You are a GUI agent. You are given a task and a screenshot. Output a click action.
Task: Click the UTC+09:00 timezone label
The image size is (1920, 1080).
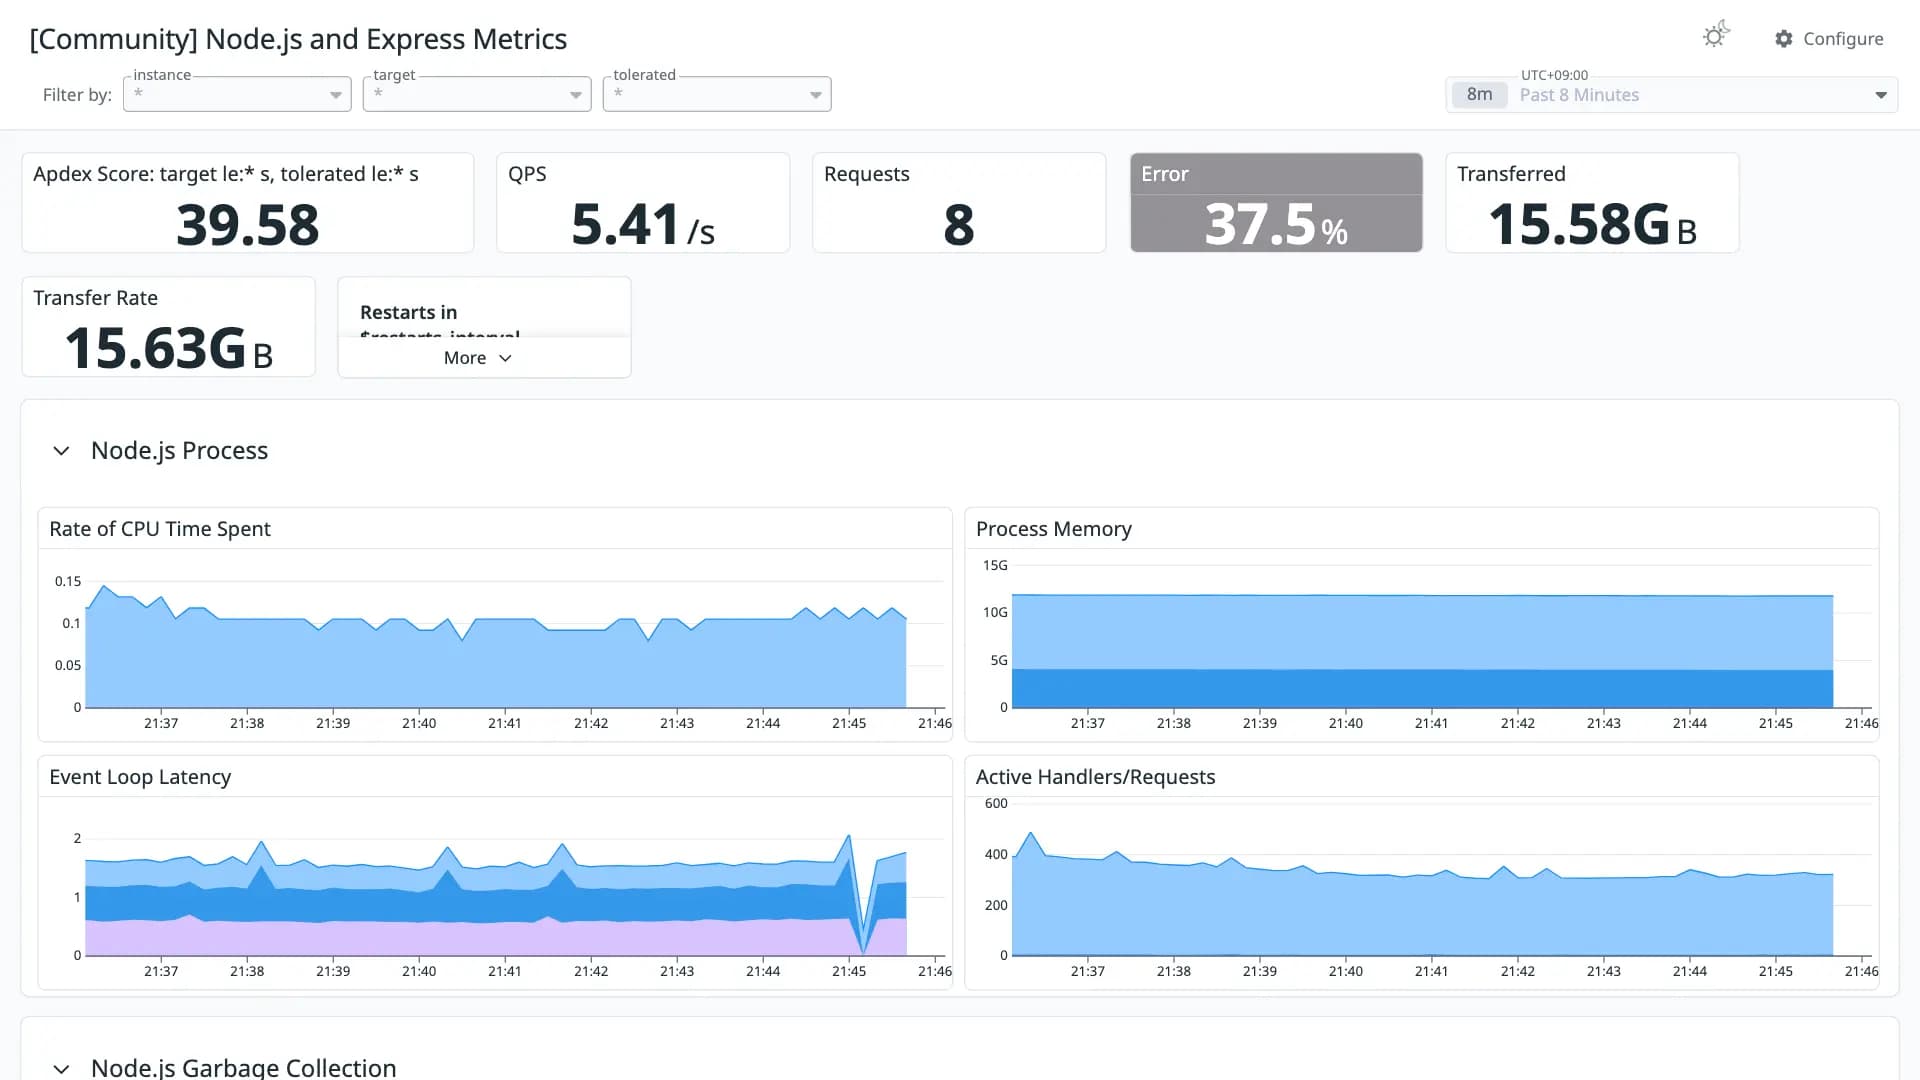(x=1554, y=75)
